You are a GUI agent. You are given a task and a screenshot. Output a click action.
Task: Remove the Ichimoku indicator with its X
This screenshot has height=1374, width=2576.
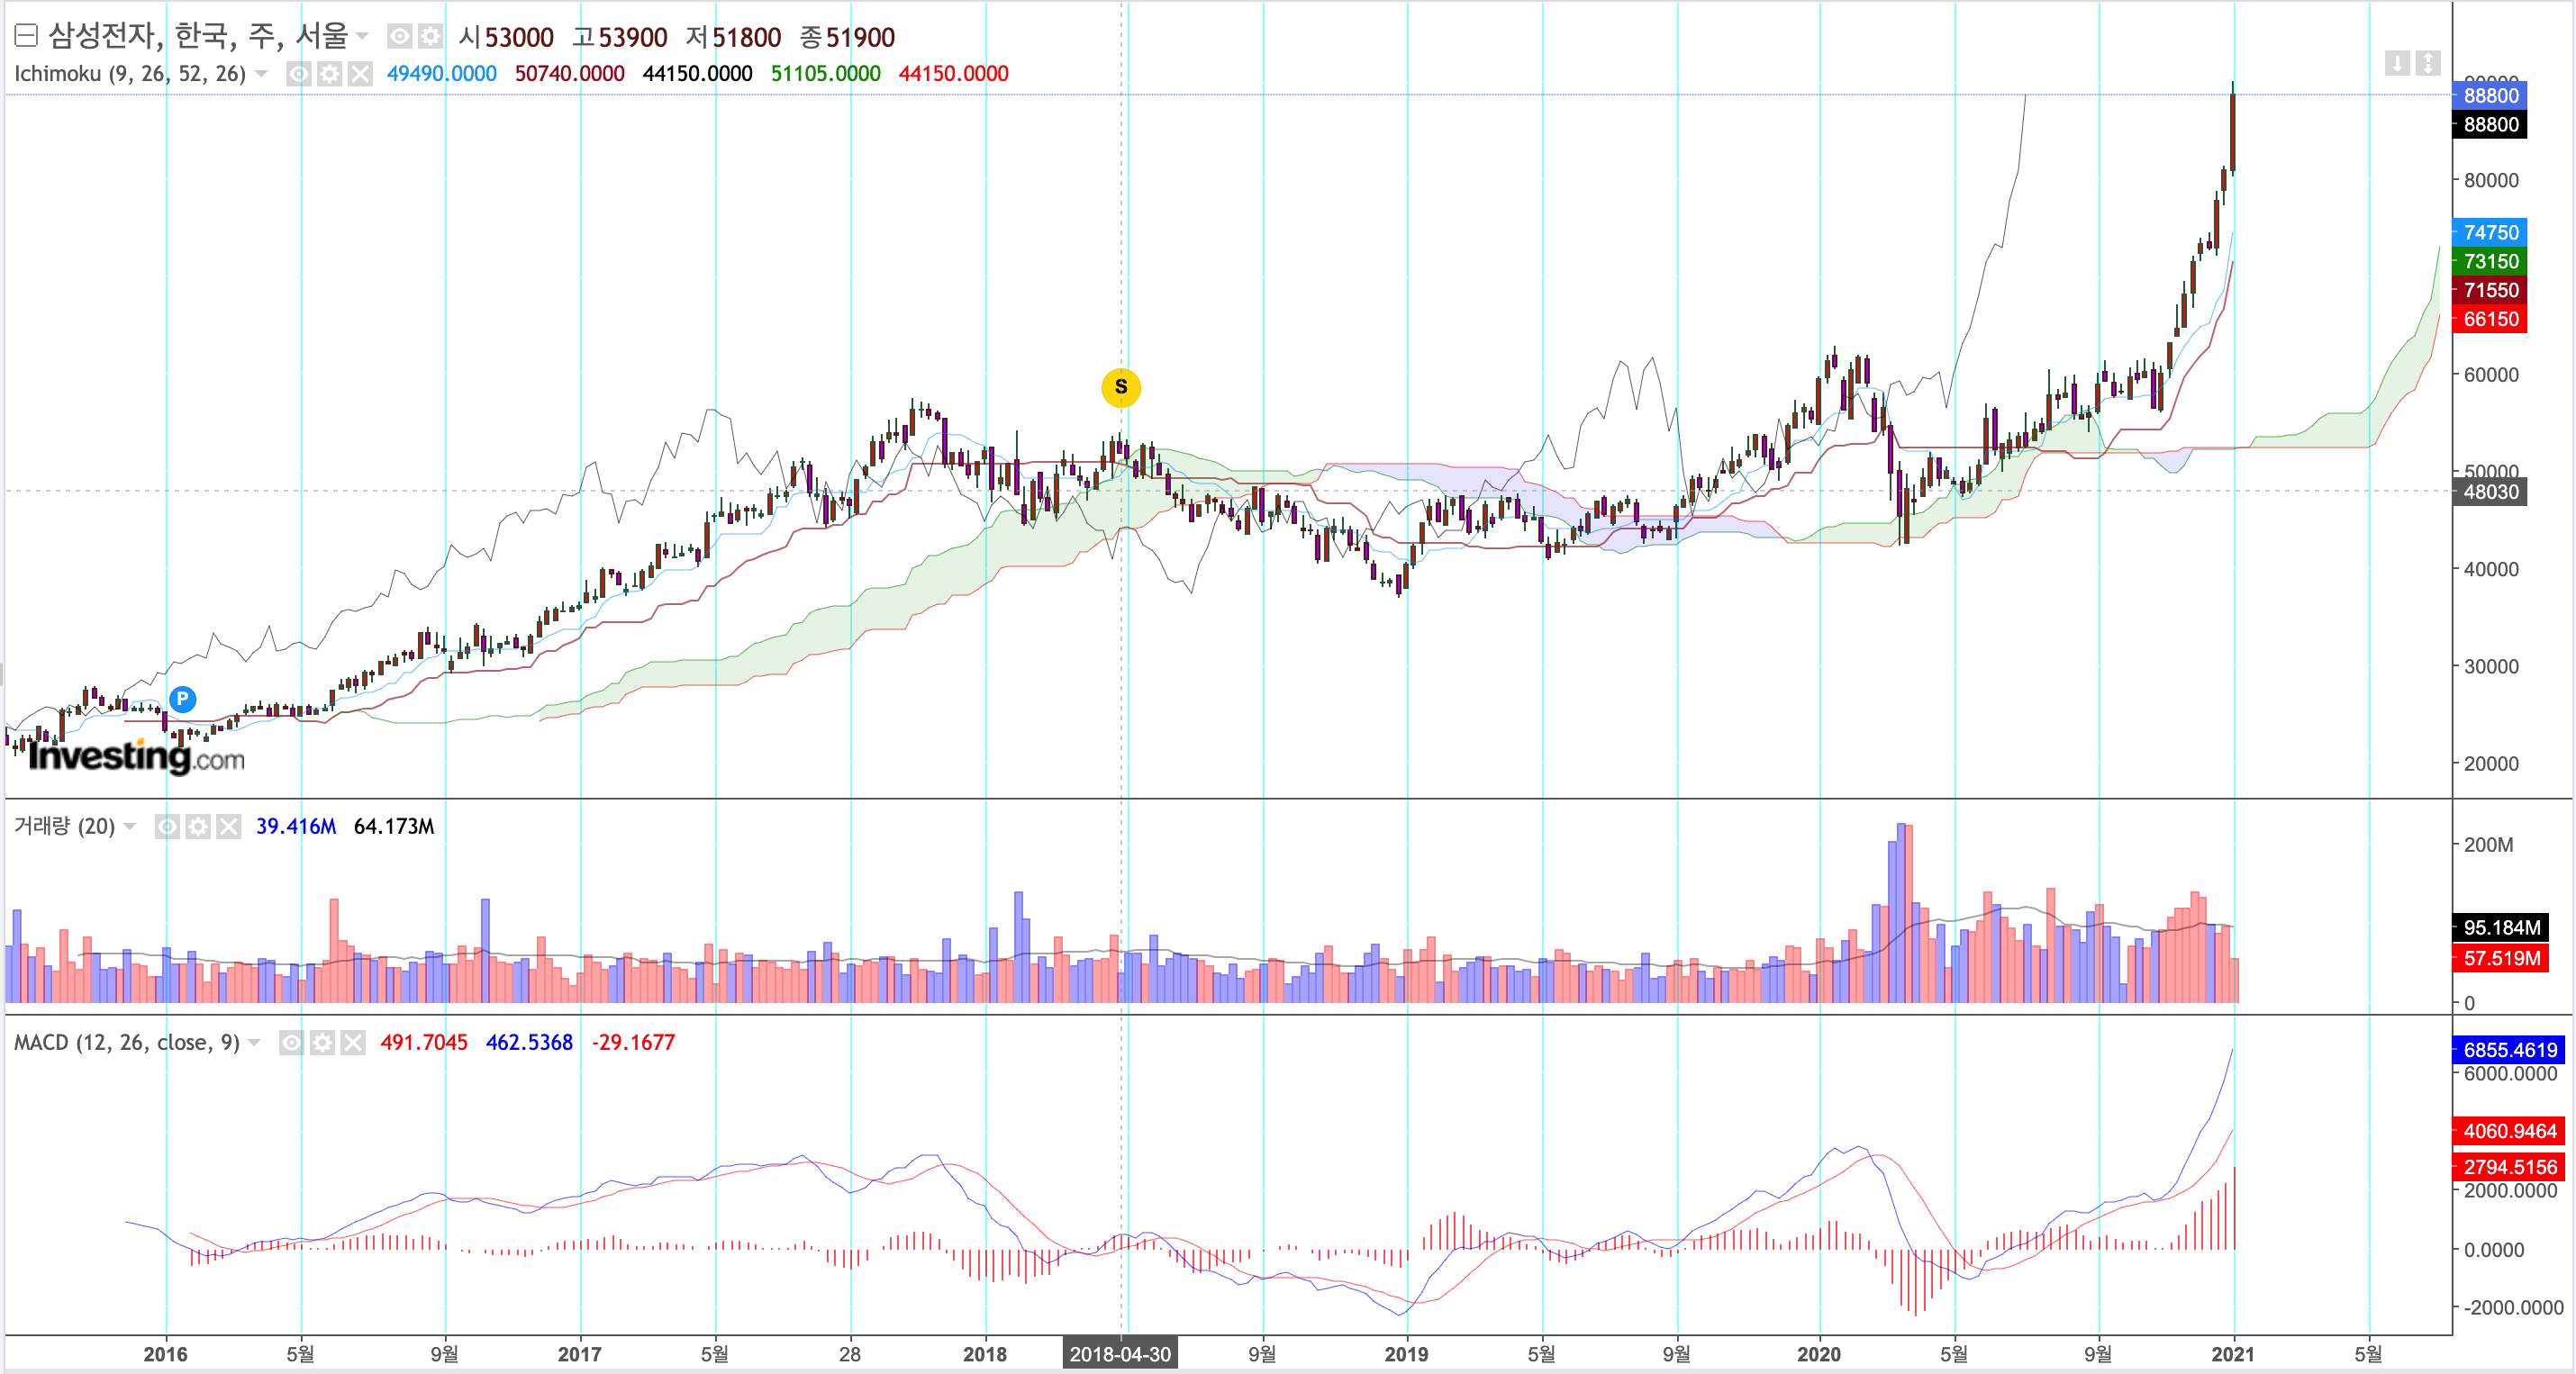tap(360, 74)
